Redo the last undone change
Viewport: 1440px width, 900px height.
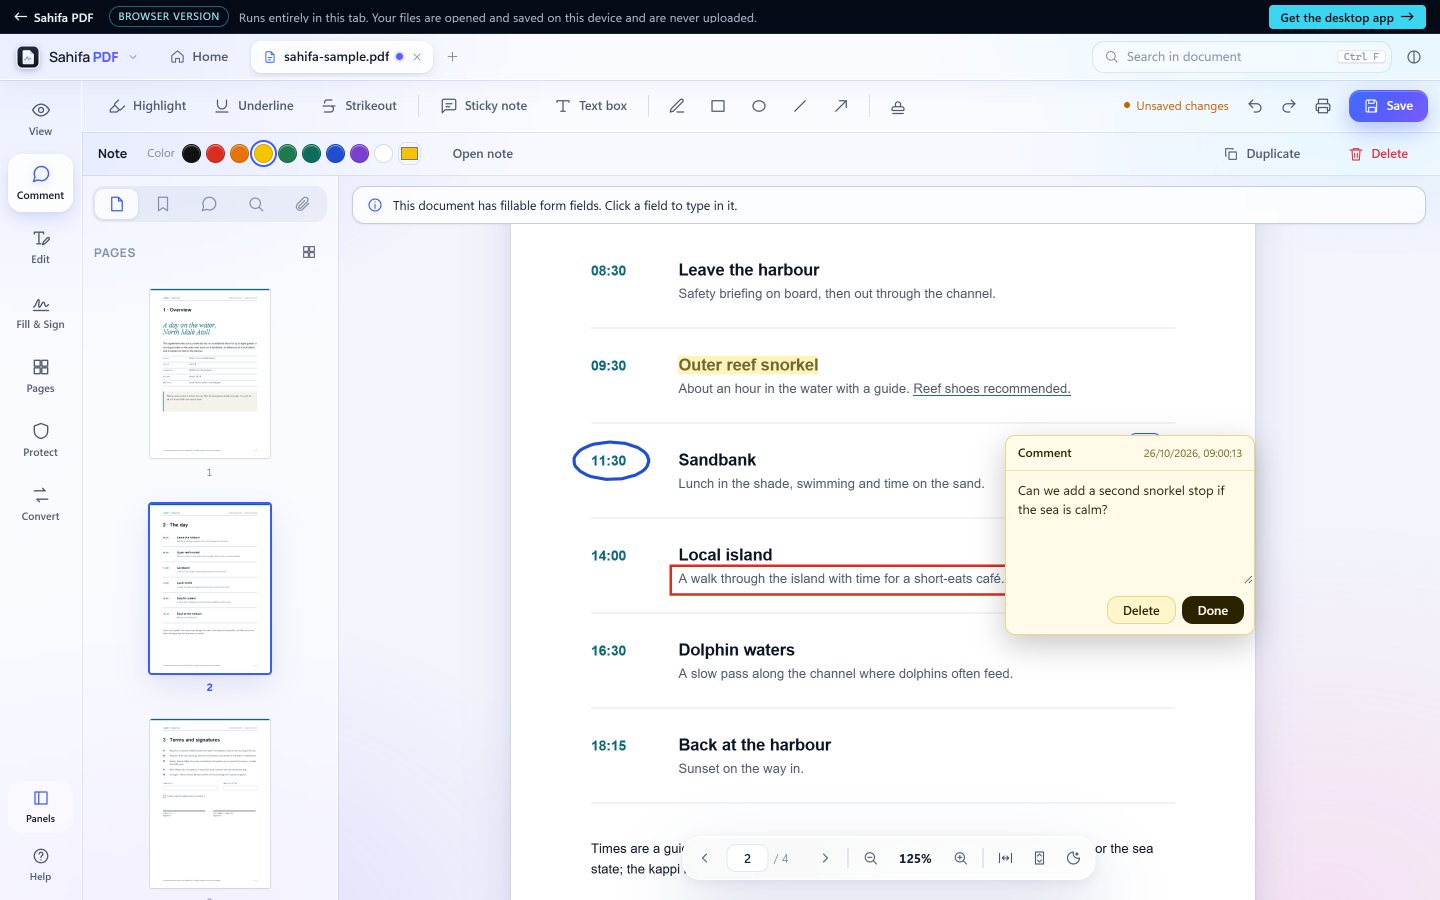(1289, 106)
